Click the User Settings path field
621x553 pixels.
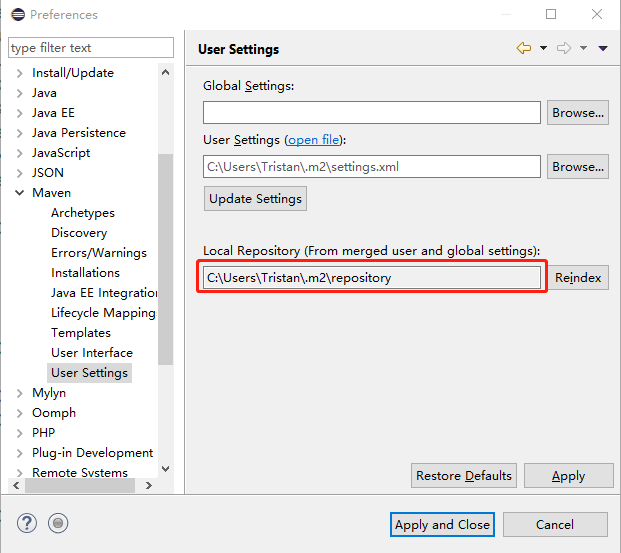(372, 167)
